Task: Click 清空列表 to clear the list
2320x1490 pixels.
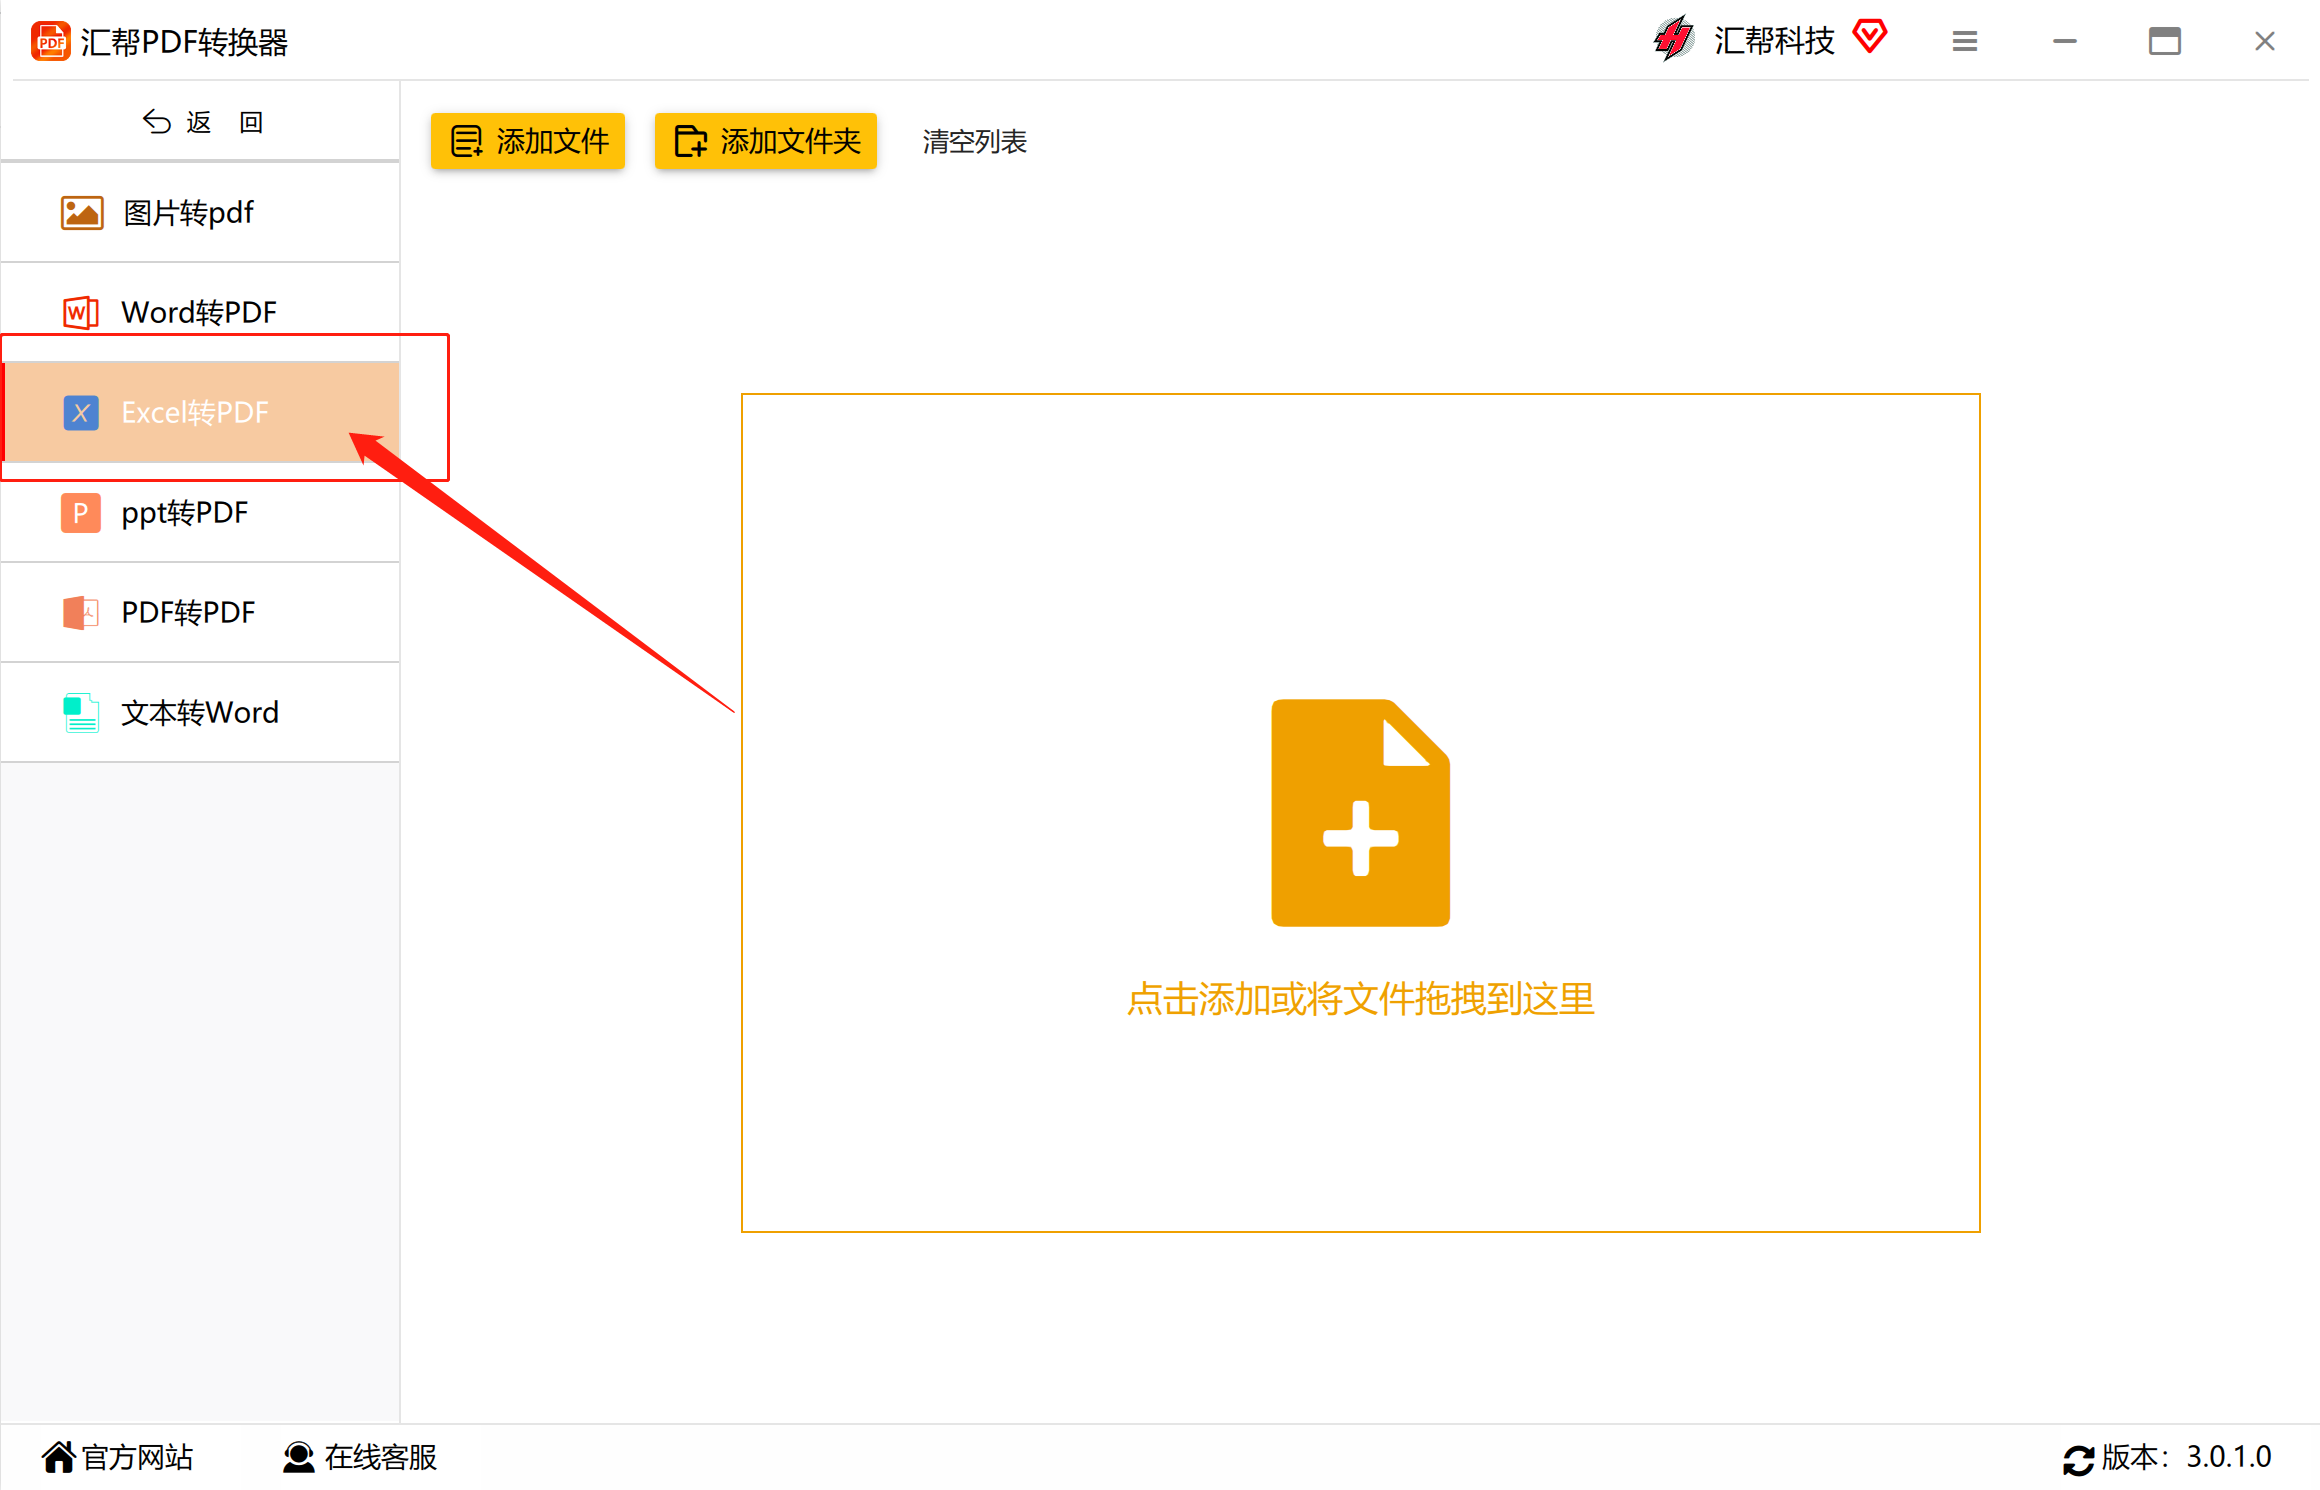Action: pos(975,142)
